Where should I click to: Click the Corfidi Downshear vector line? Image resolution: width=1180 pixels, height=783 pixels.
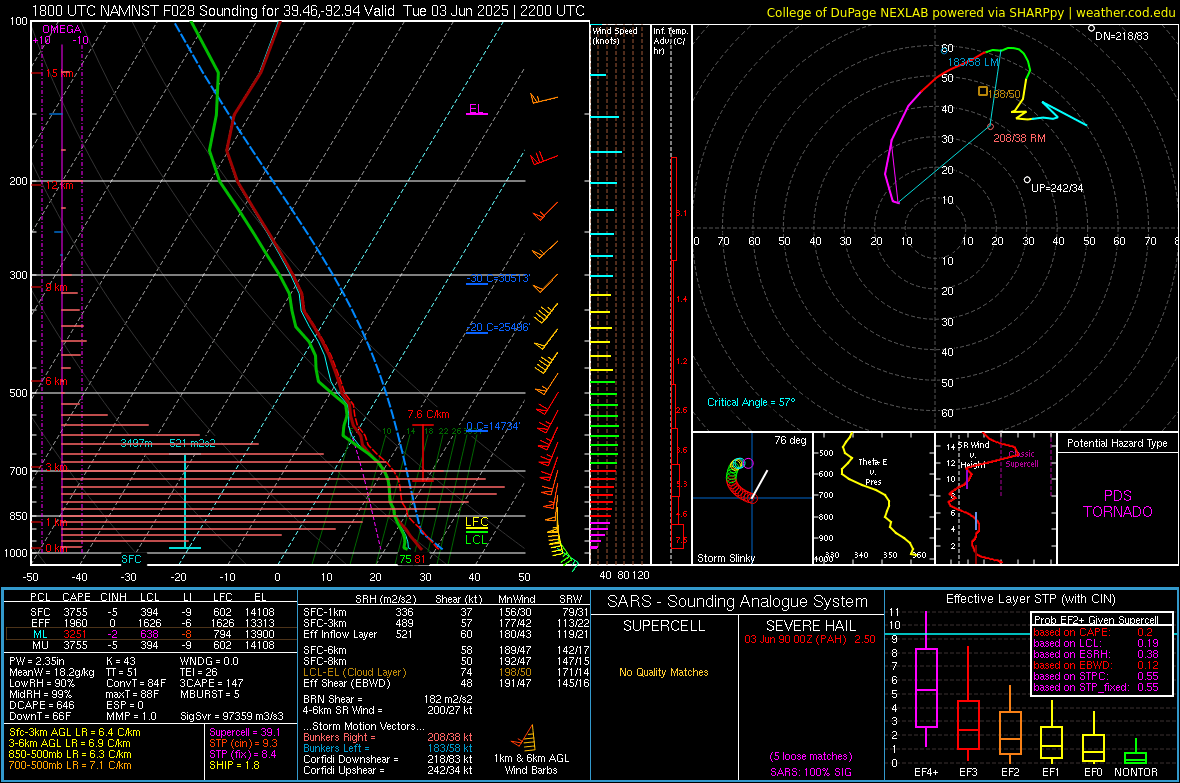tap(388, 759)
